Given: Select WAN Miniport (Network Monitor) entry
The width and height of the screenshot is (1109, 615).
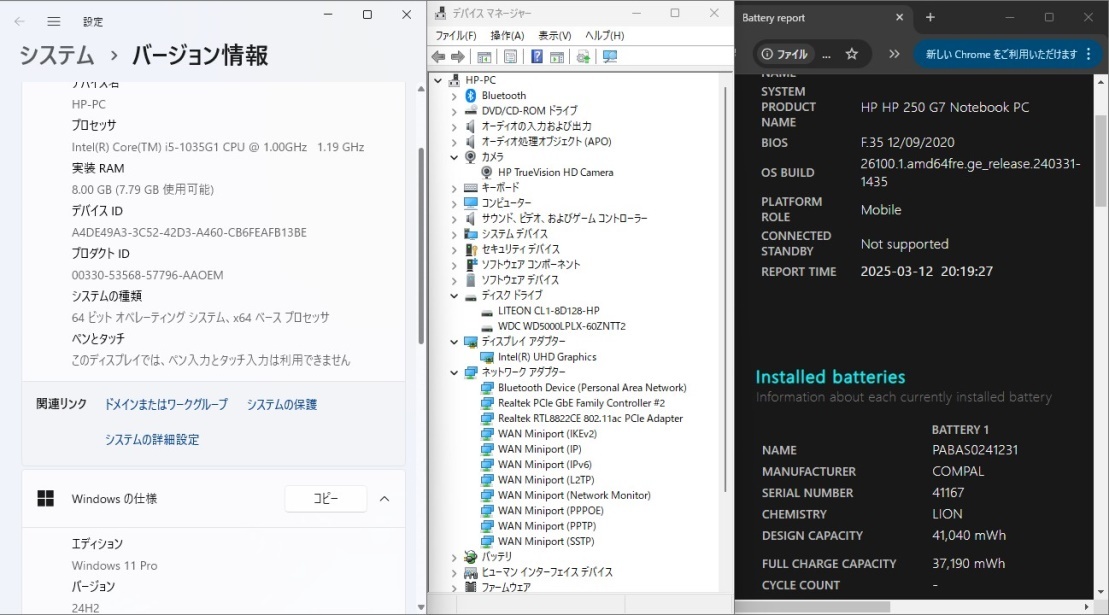Looking at the screenshot, I should tap(574, 496).
